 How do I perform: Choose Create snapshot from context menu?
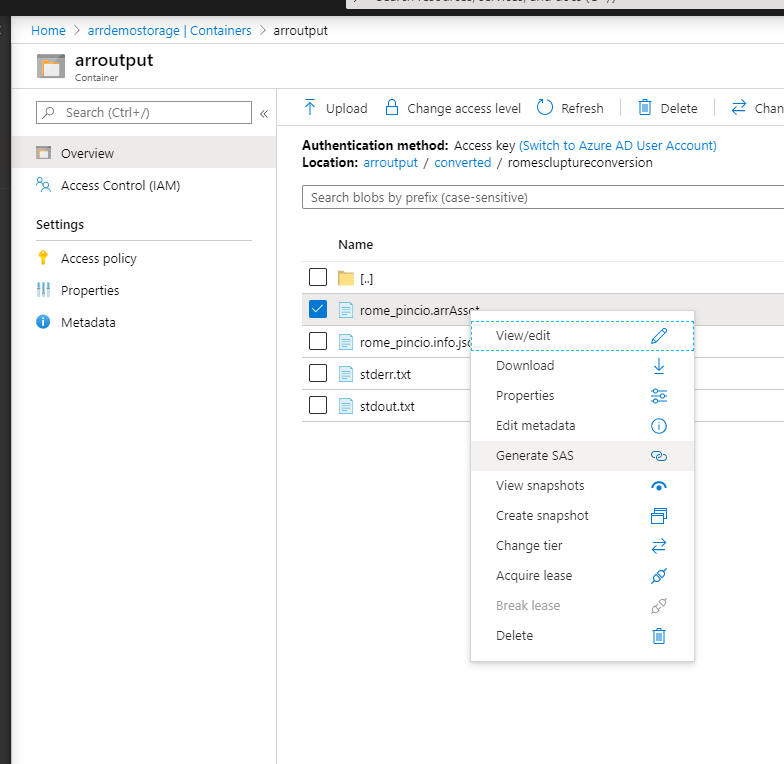(582, 516)
